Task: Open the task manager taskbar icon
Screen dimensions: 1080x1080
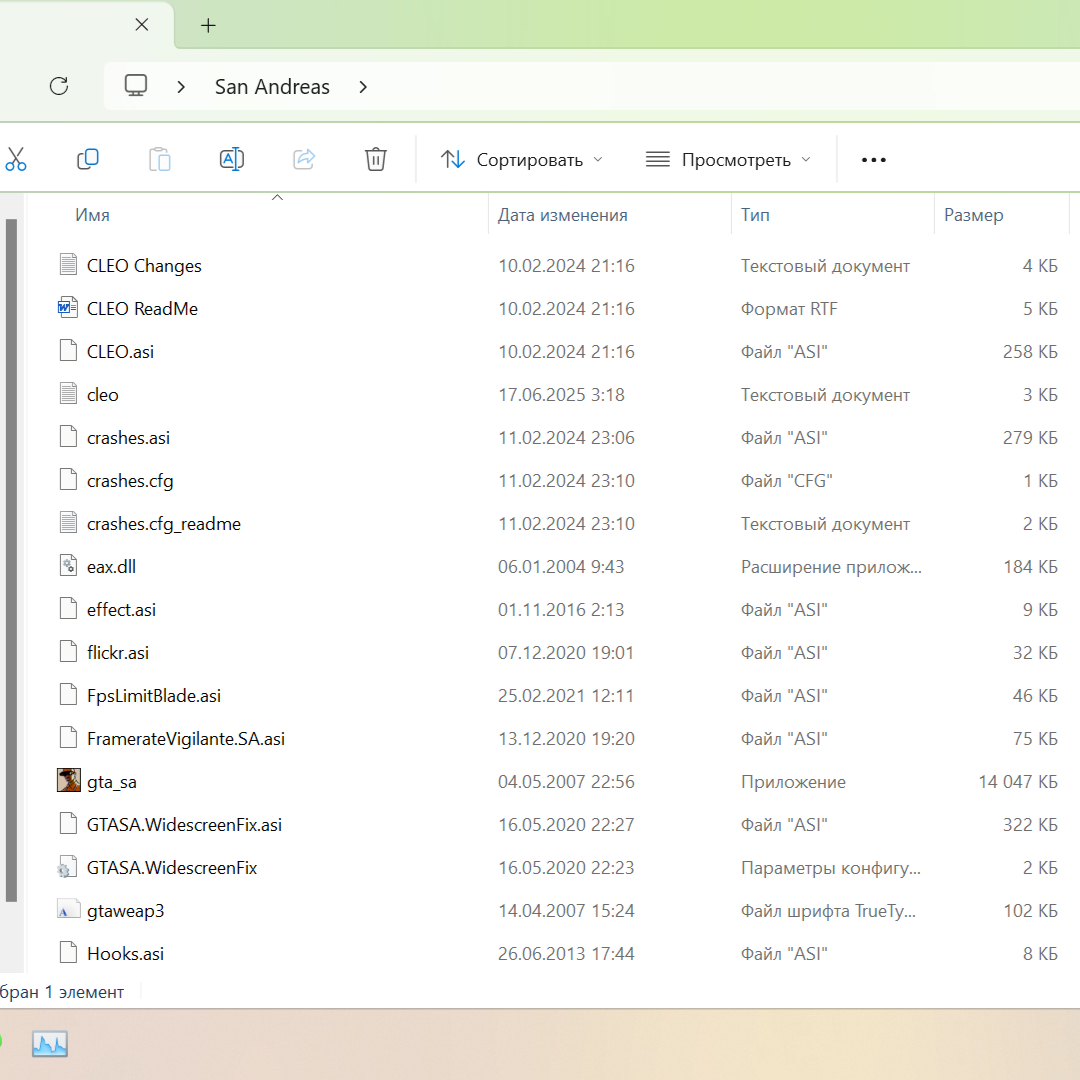Action: point(49,1044)
